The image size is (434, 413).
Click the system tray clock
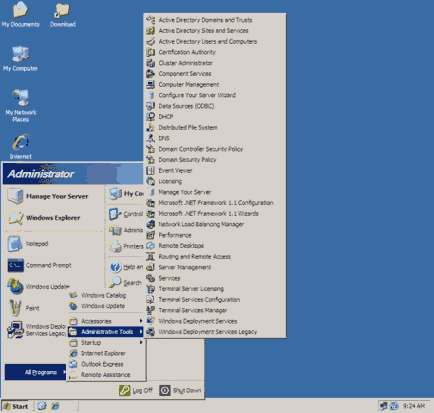[414, 406]
